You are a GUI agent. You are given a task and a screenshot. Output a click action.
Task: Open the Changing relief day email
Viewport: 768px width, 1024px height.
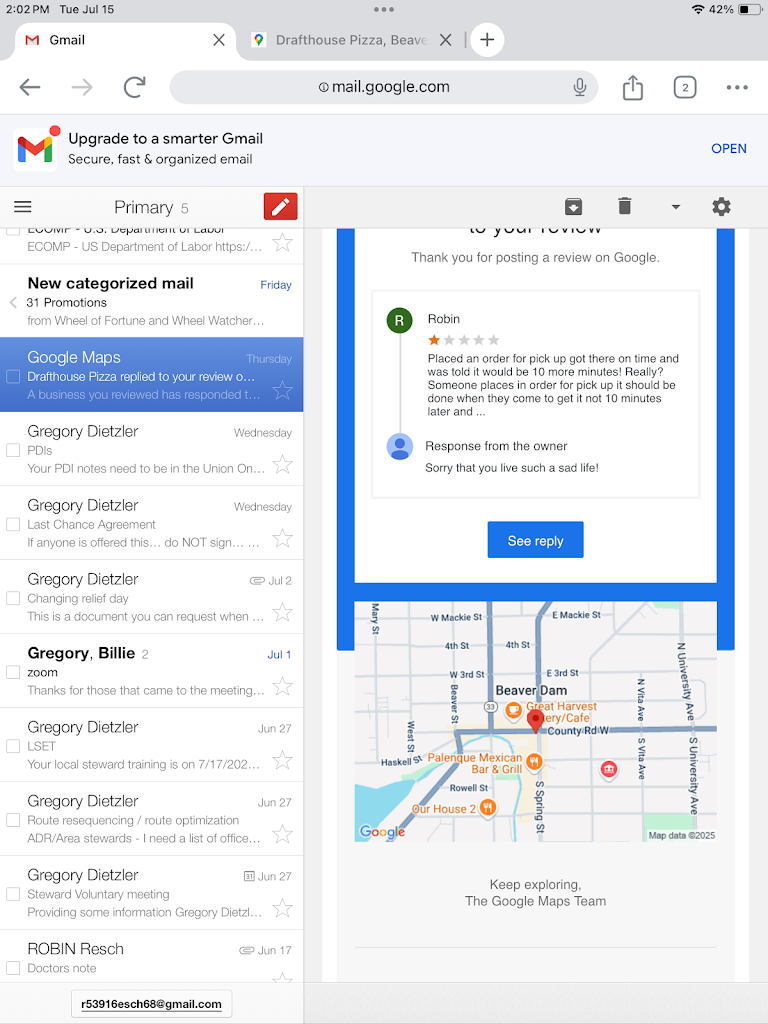(152, 596)
